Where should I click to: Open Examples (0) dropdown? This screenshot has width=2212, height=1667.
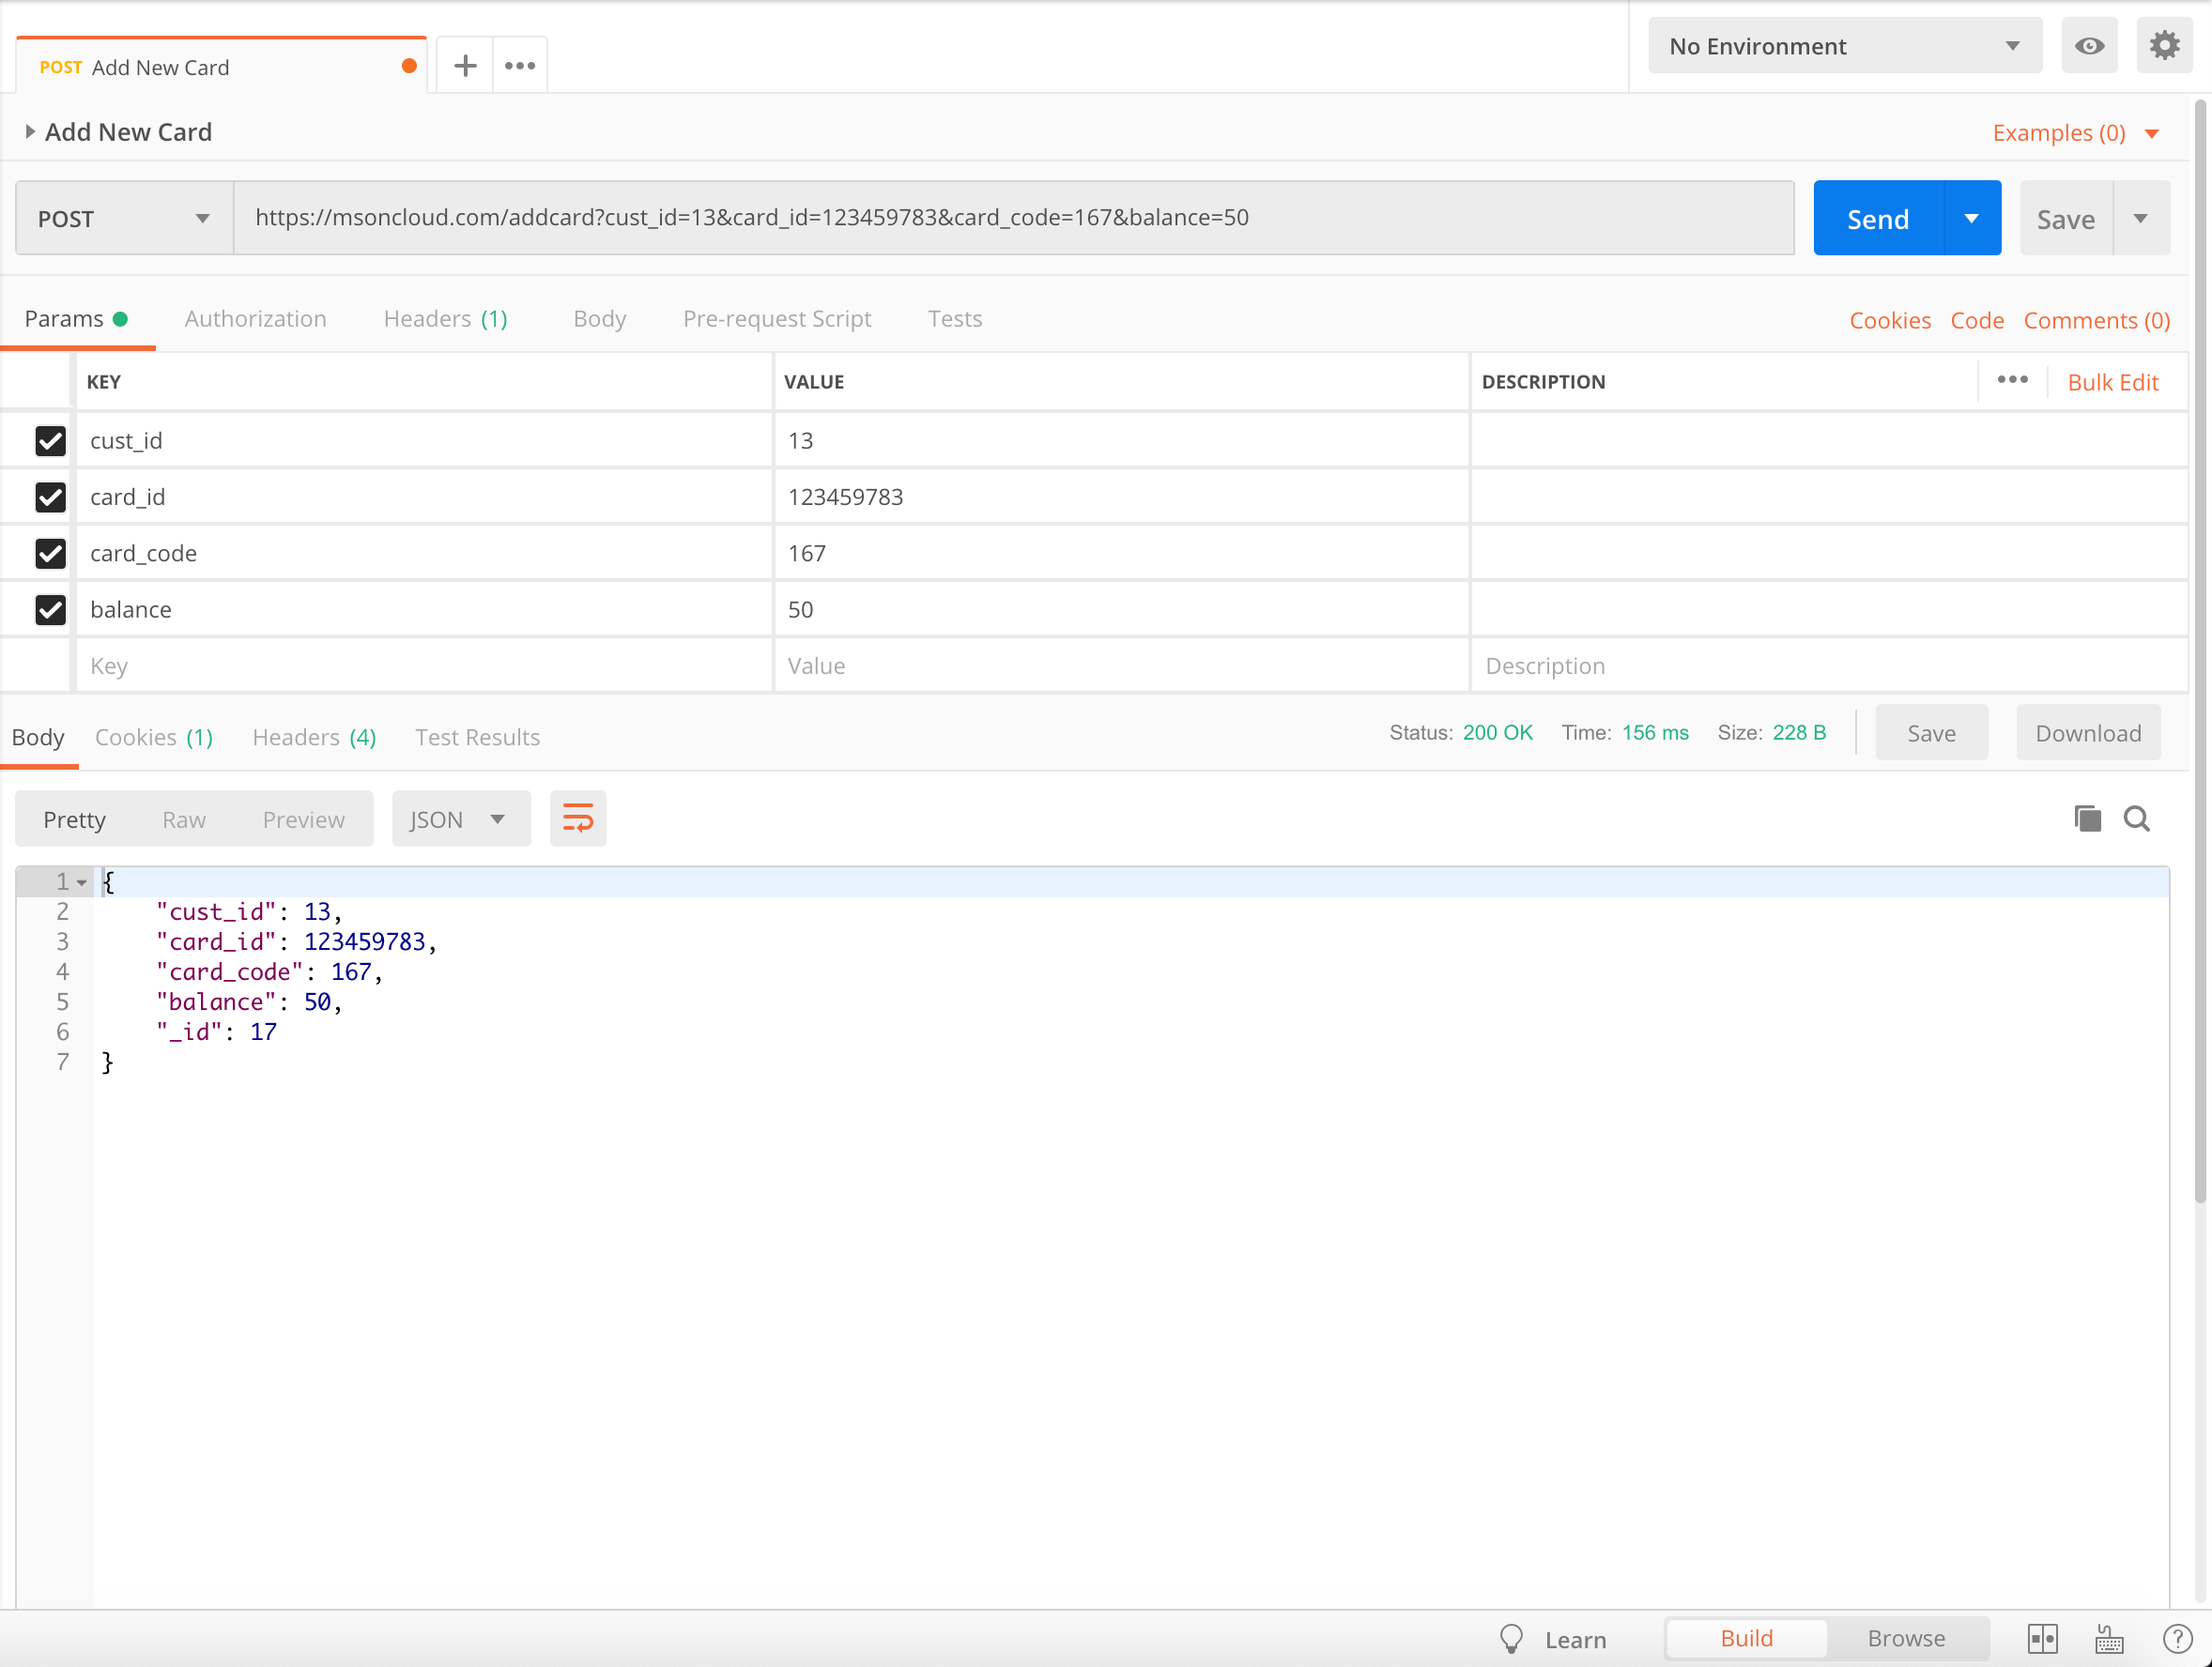click(2075, 133)
